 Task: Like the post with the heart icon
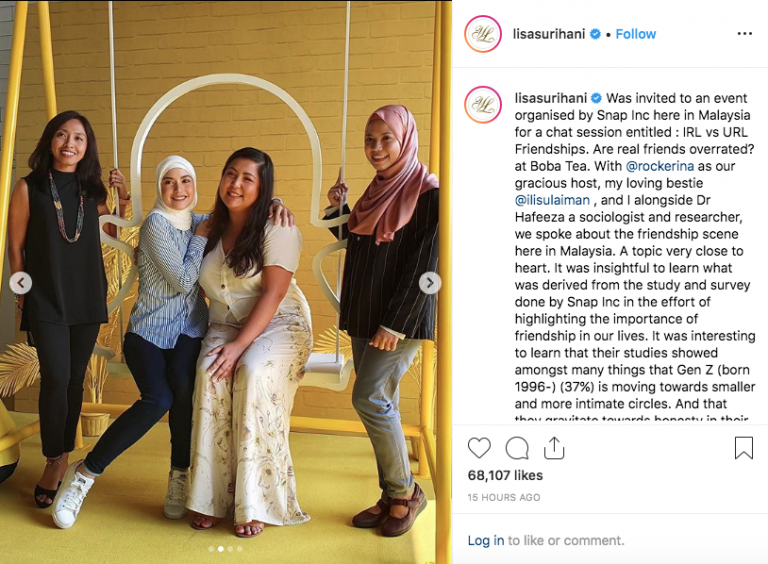point(479,448)
